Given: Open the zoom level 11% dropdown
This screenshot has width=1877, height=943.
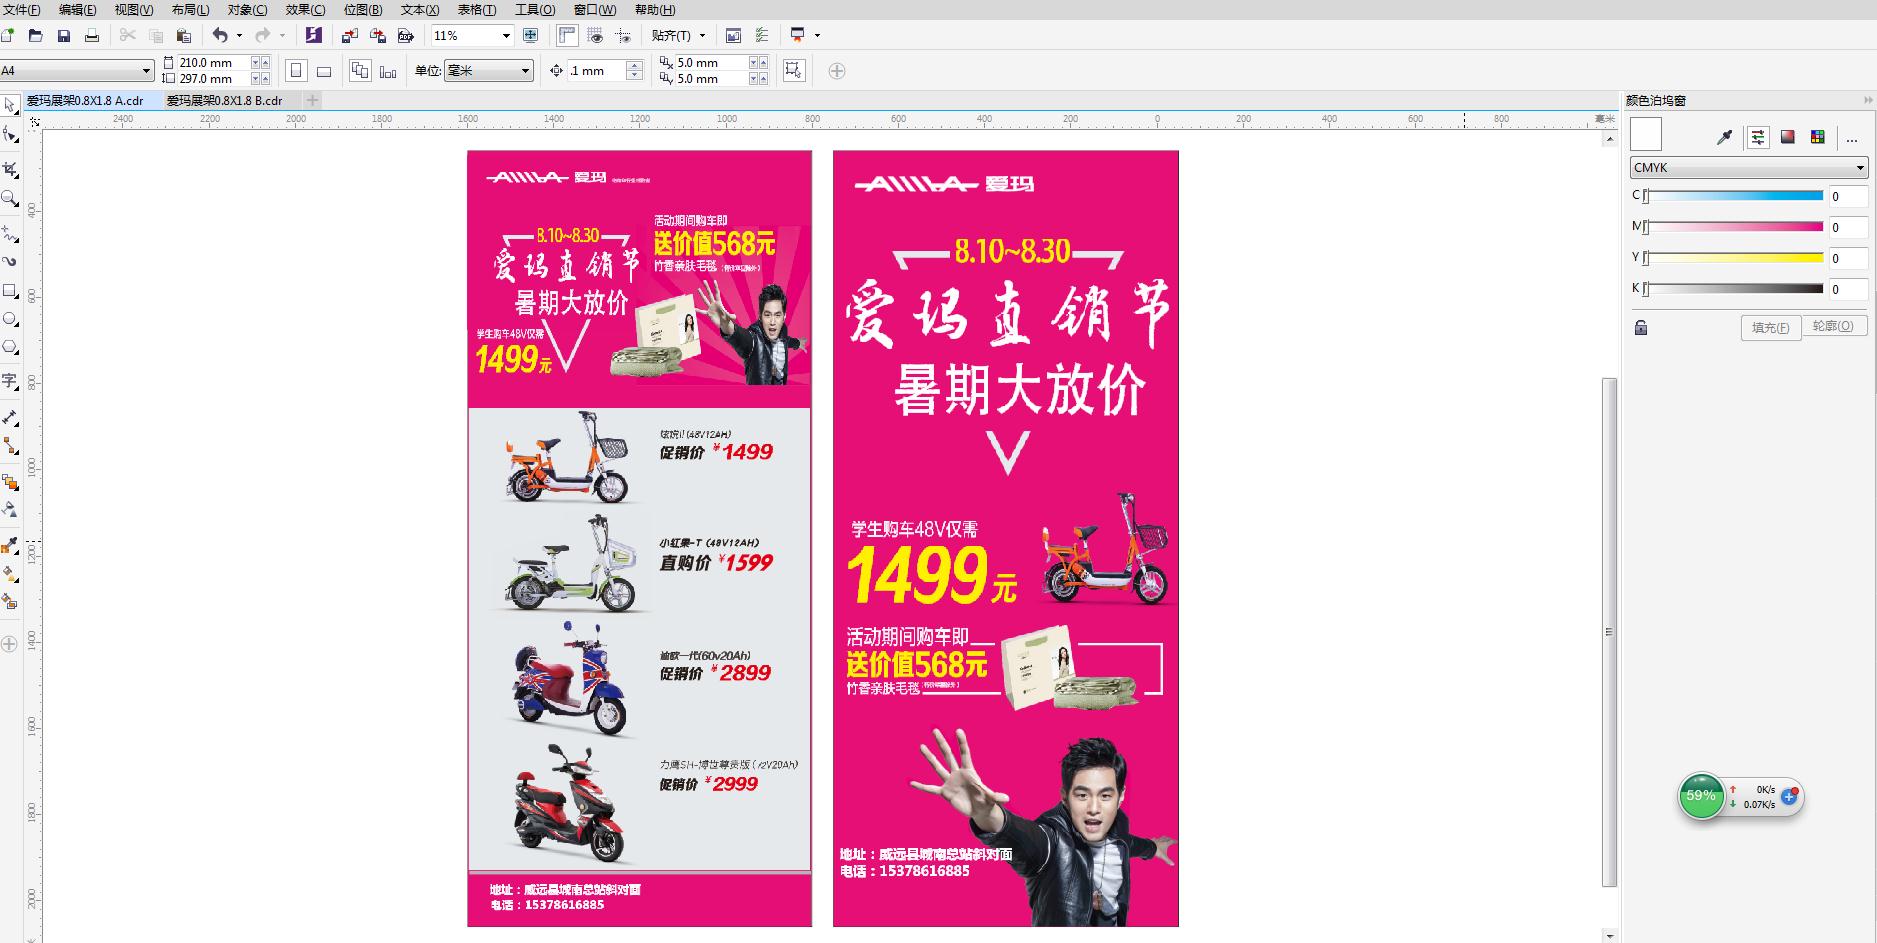Looking at the screenshot, I should pos(506,35).
